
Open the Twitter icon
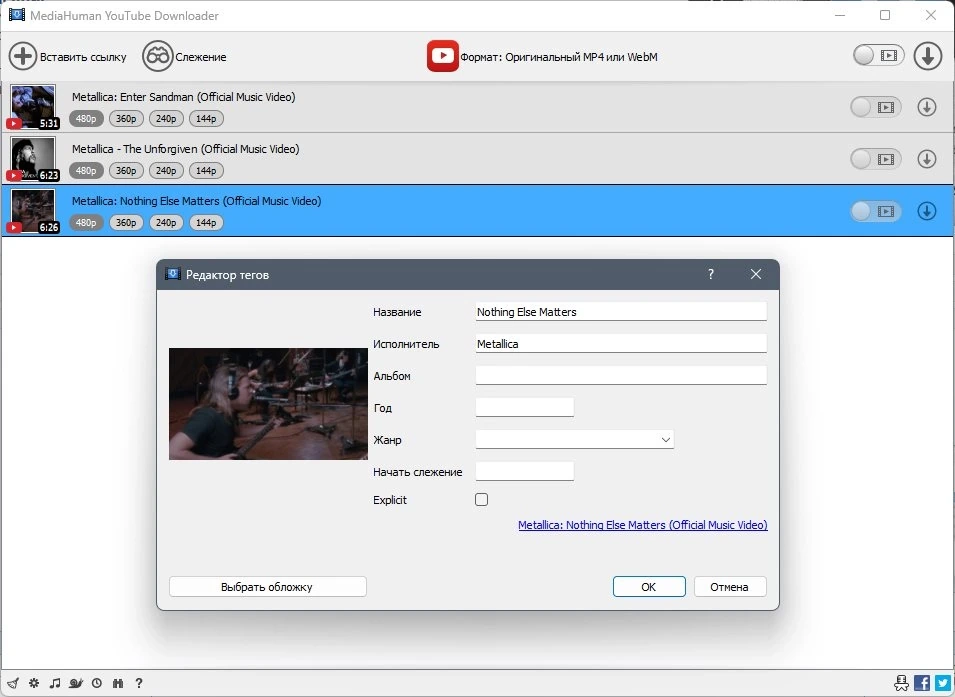tap(943, 683)
